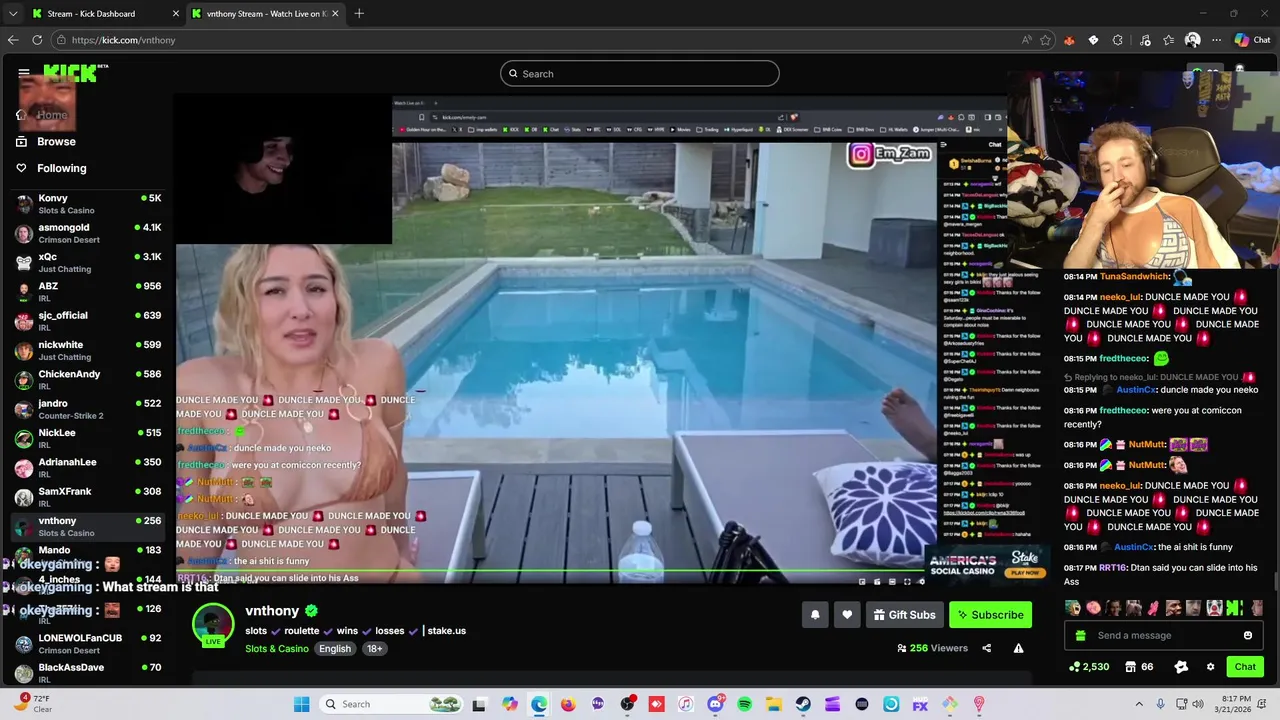Open LONEWOLFanCUB's channel in the sidebar
The width and height of the screenshot is (1280, 720).
point(88,643)
